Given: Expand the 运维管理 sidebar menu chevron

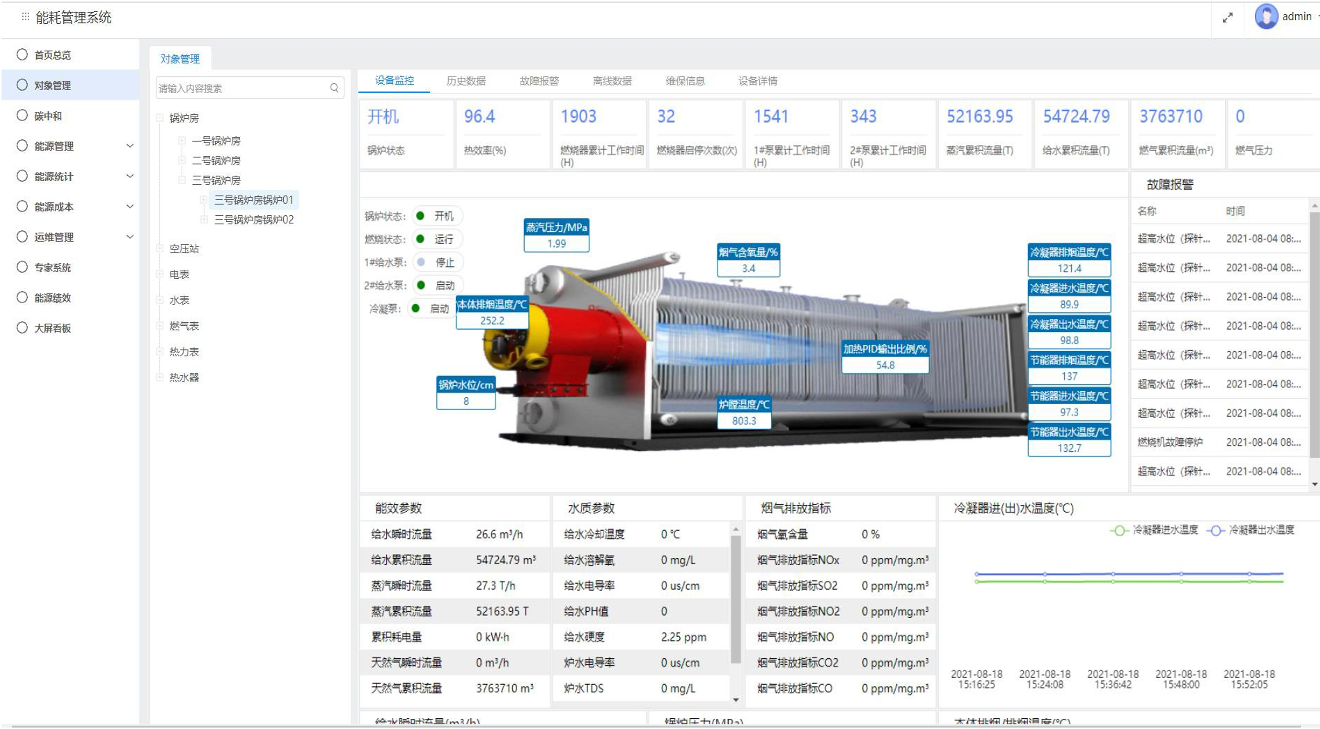Looking at the screenshot, I should tap(129, 237).
